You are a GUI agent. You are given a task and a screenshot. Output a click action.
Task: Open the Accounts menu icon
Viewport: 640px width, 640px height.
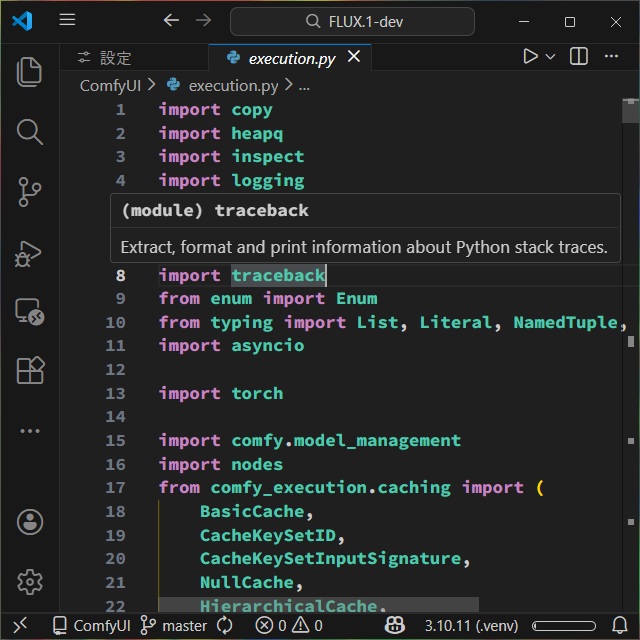[x=29, y=521]
